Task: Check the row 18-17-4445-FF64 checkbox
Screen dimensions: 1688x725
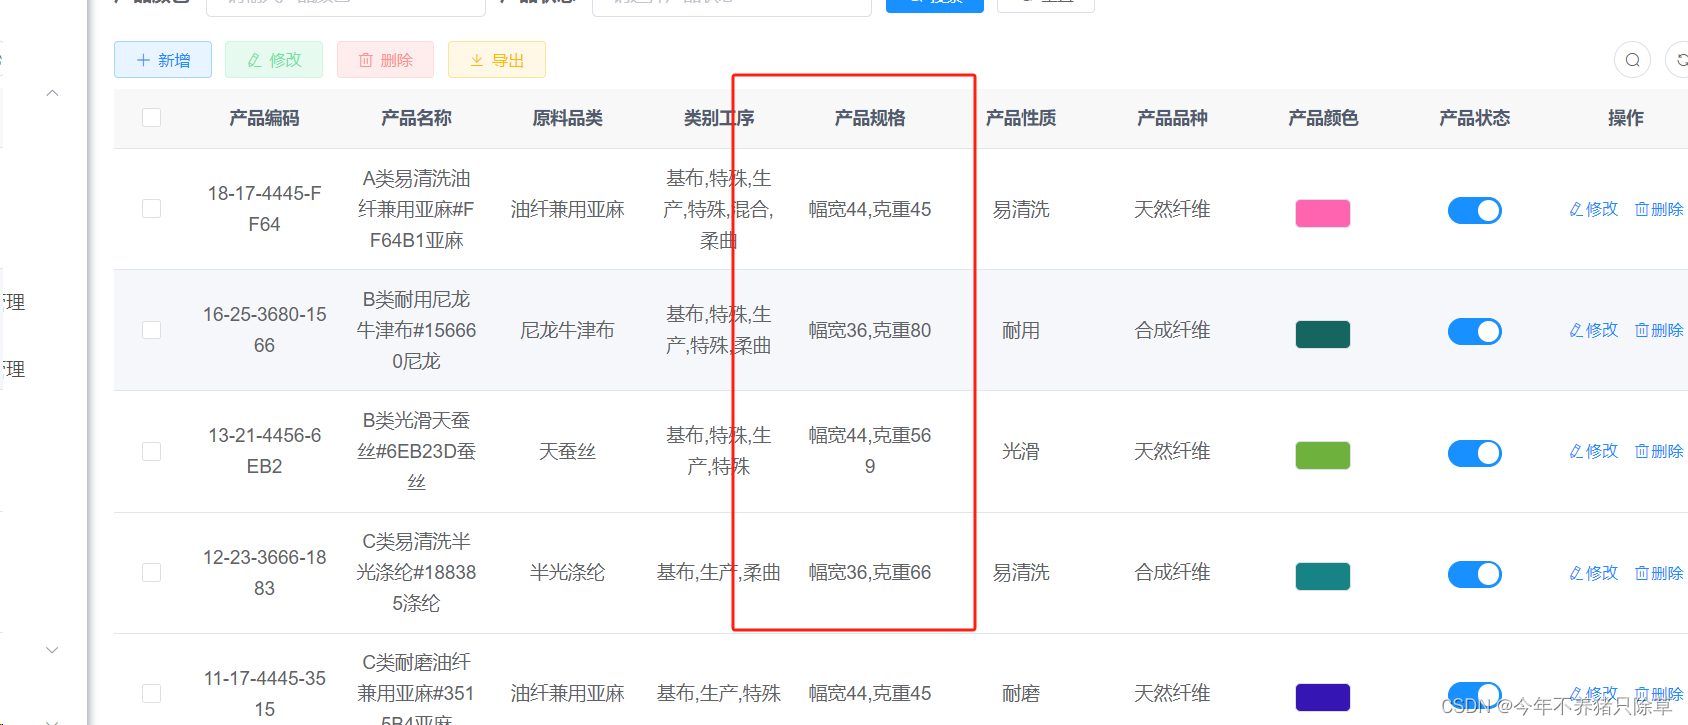Action: pos(152,209)
